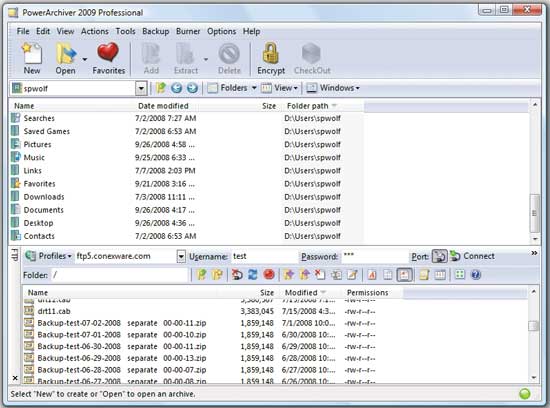
Task: Open the Burner menu
Action: [x=188, y=31]
